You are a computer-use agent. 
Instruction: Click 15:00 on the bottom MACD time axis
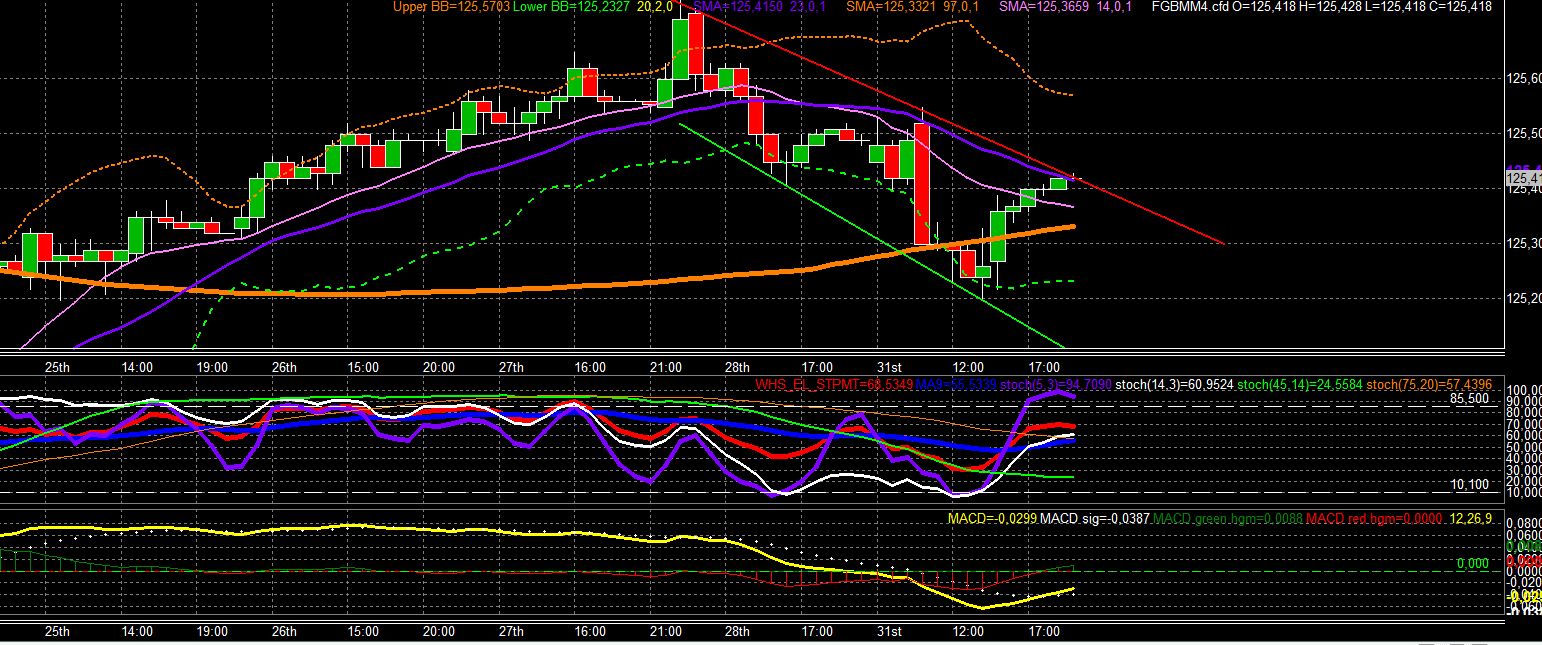[x=363, y=632]
